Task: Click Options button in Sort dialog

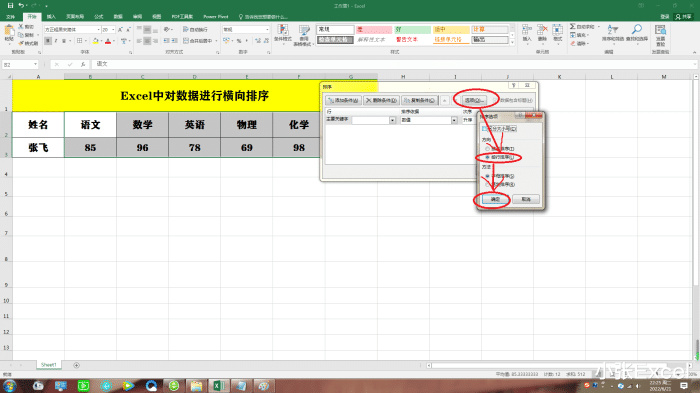Action: coord(474,100)
